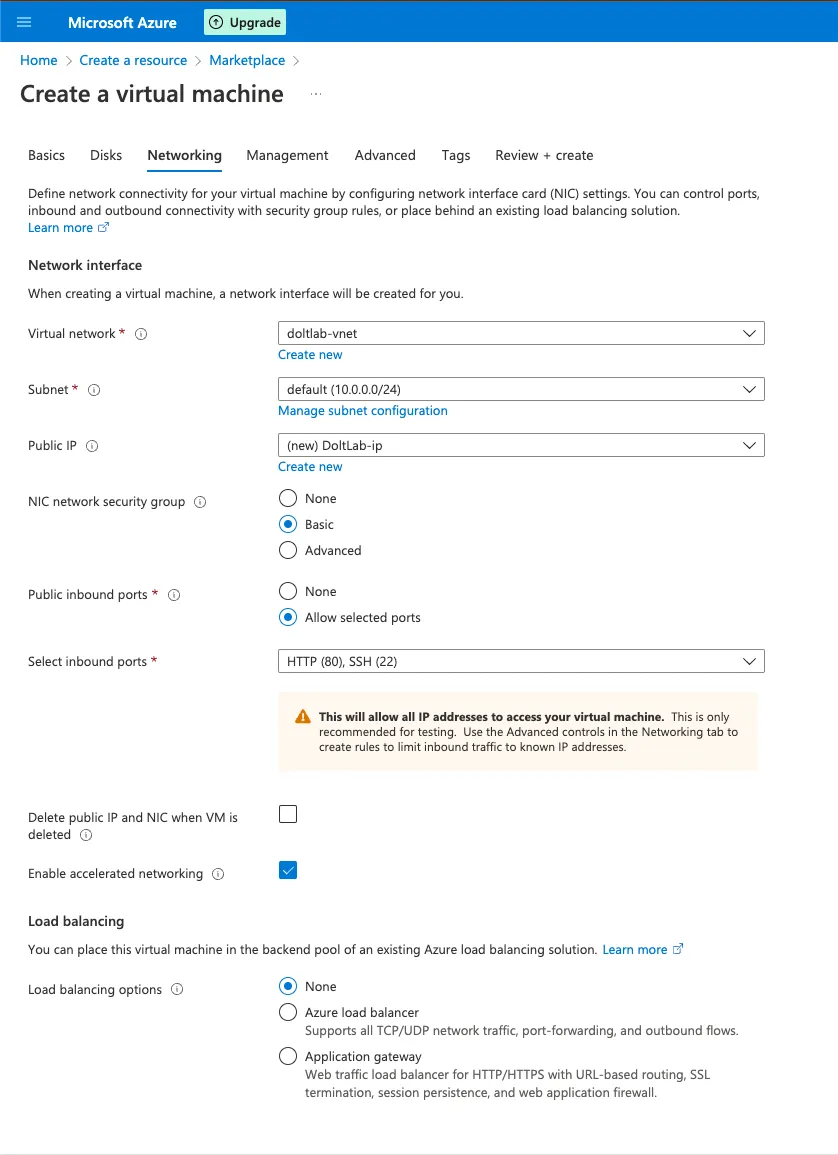838x1155 pixels.
Task: Click the Public IP info icon
Action: pos(94,445)
